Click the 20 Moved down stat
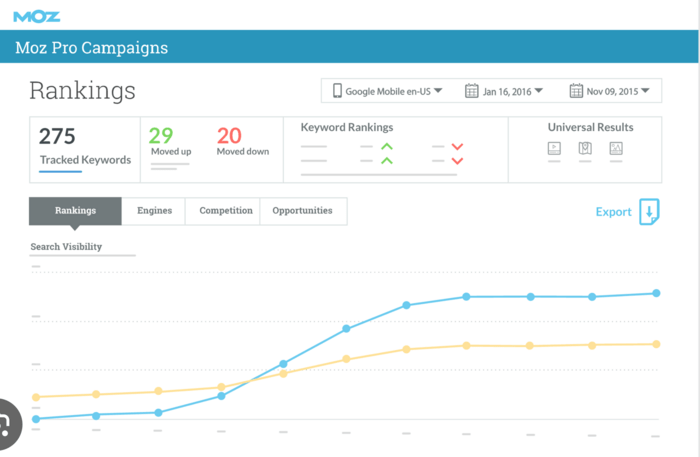Image resolution: width=700 pixels, height=457 pixels. pyautogui.click(x=242, y=141)
